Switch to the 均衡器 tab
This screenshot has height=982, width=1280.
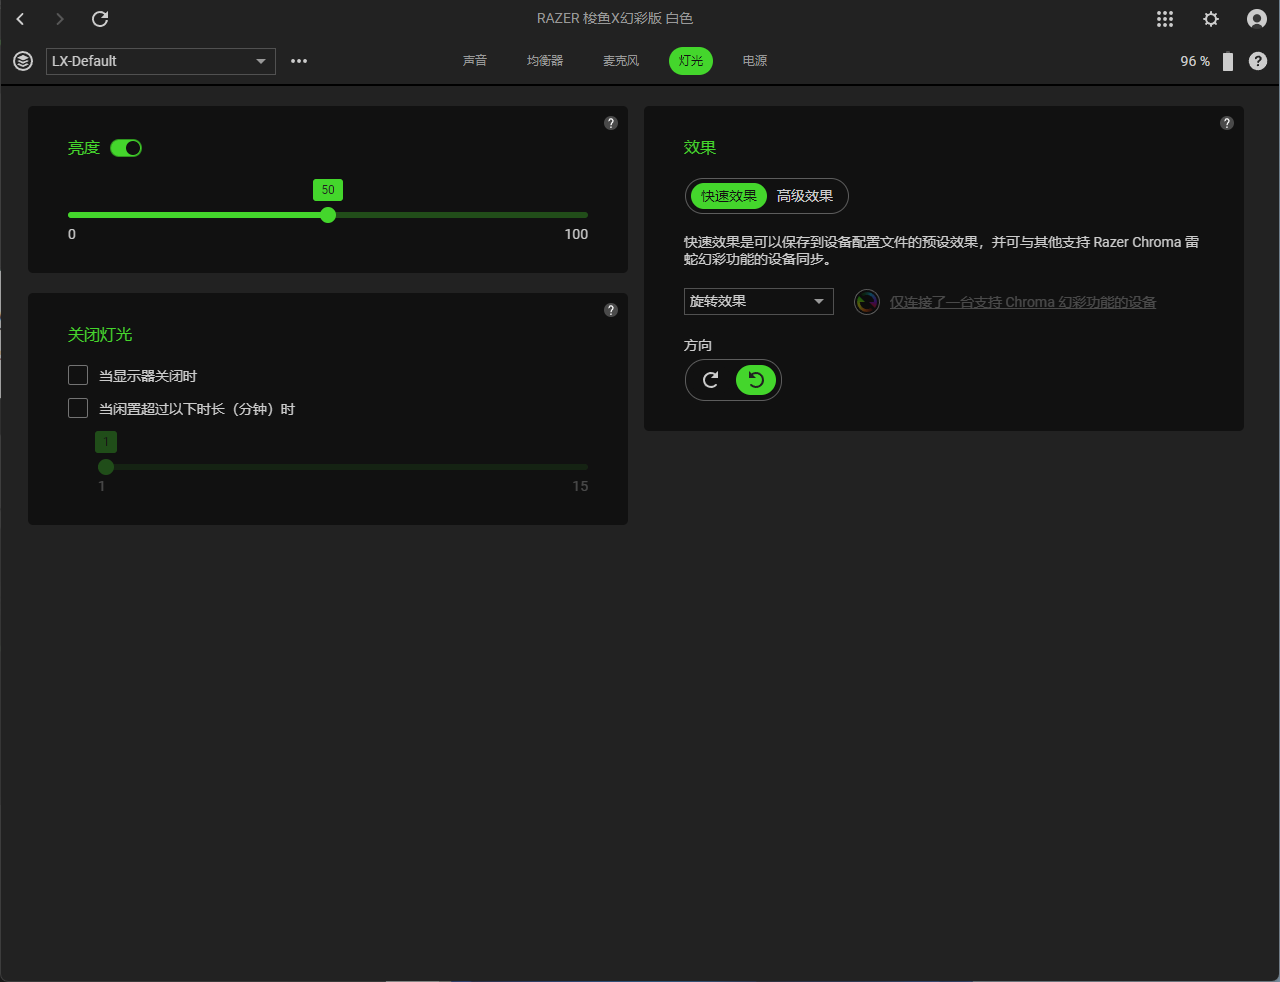pyautogui.click(x=545, y=61)
